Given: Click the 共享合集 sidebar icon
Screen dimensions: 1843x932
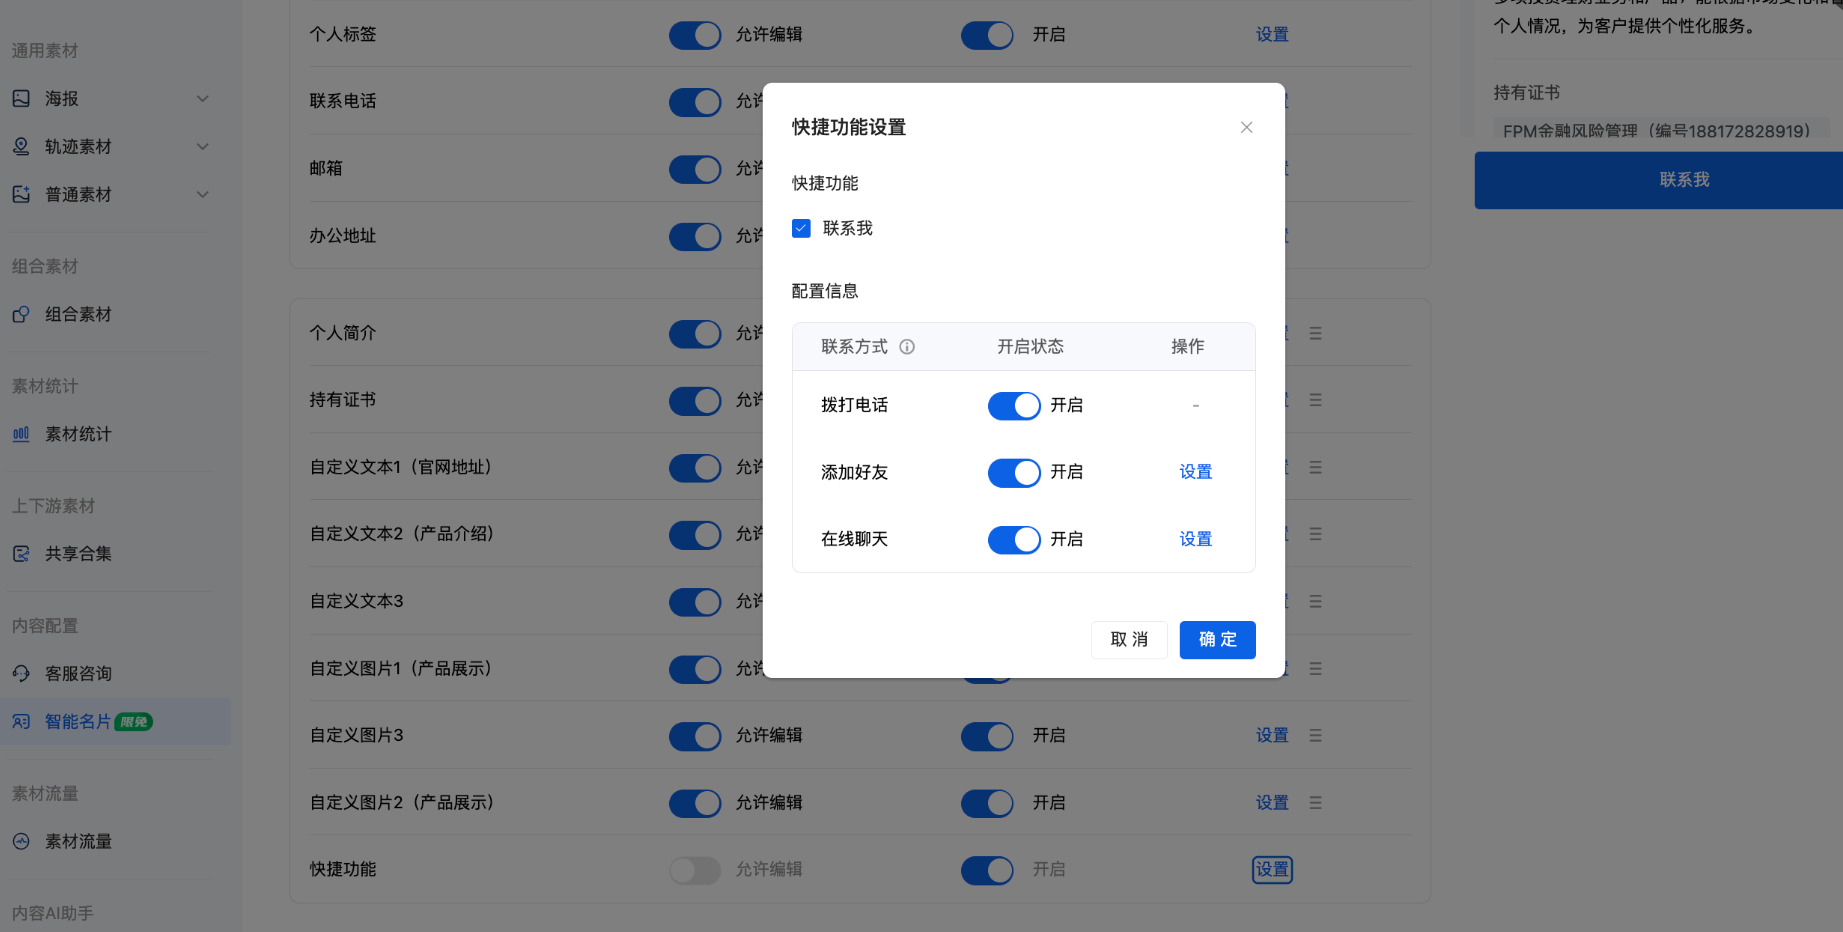Looking at the screenshot, I should pos(21,554).
